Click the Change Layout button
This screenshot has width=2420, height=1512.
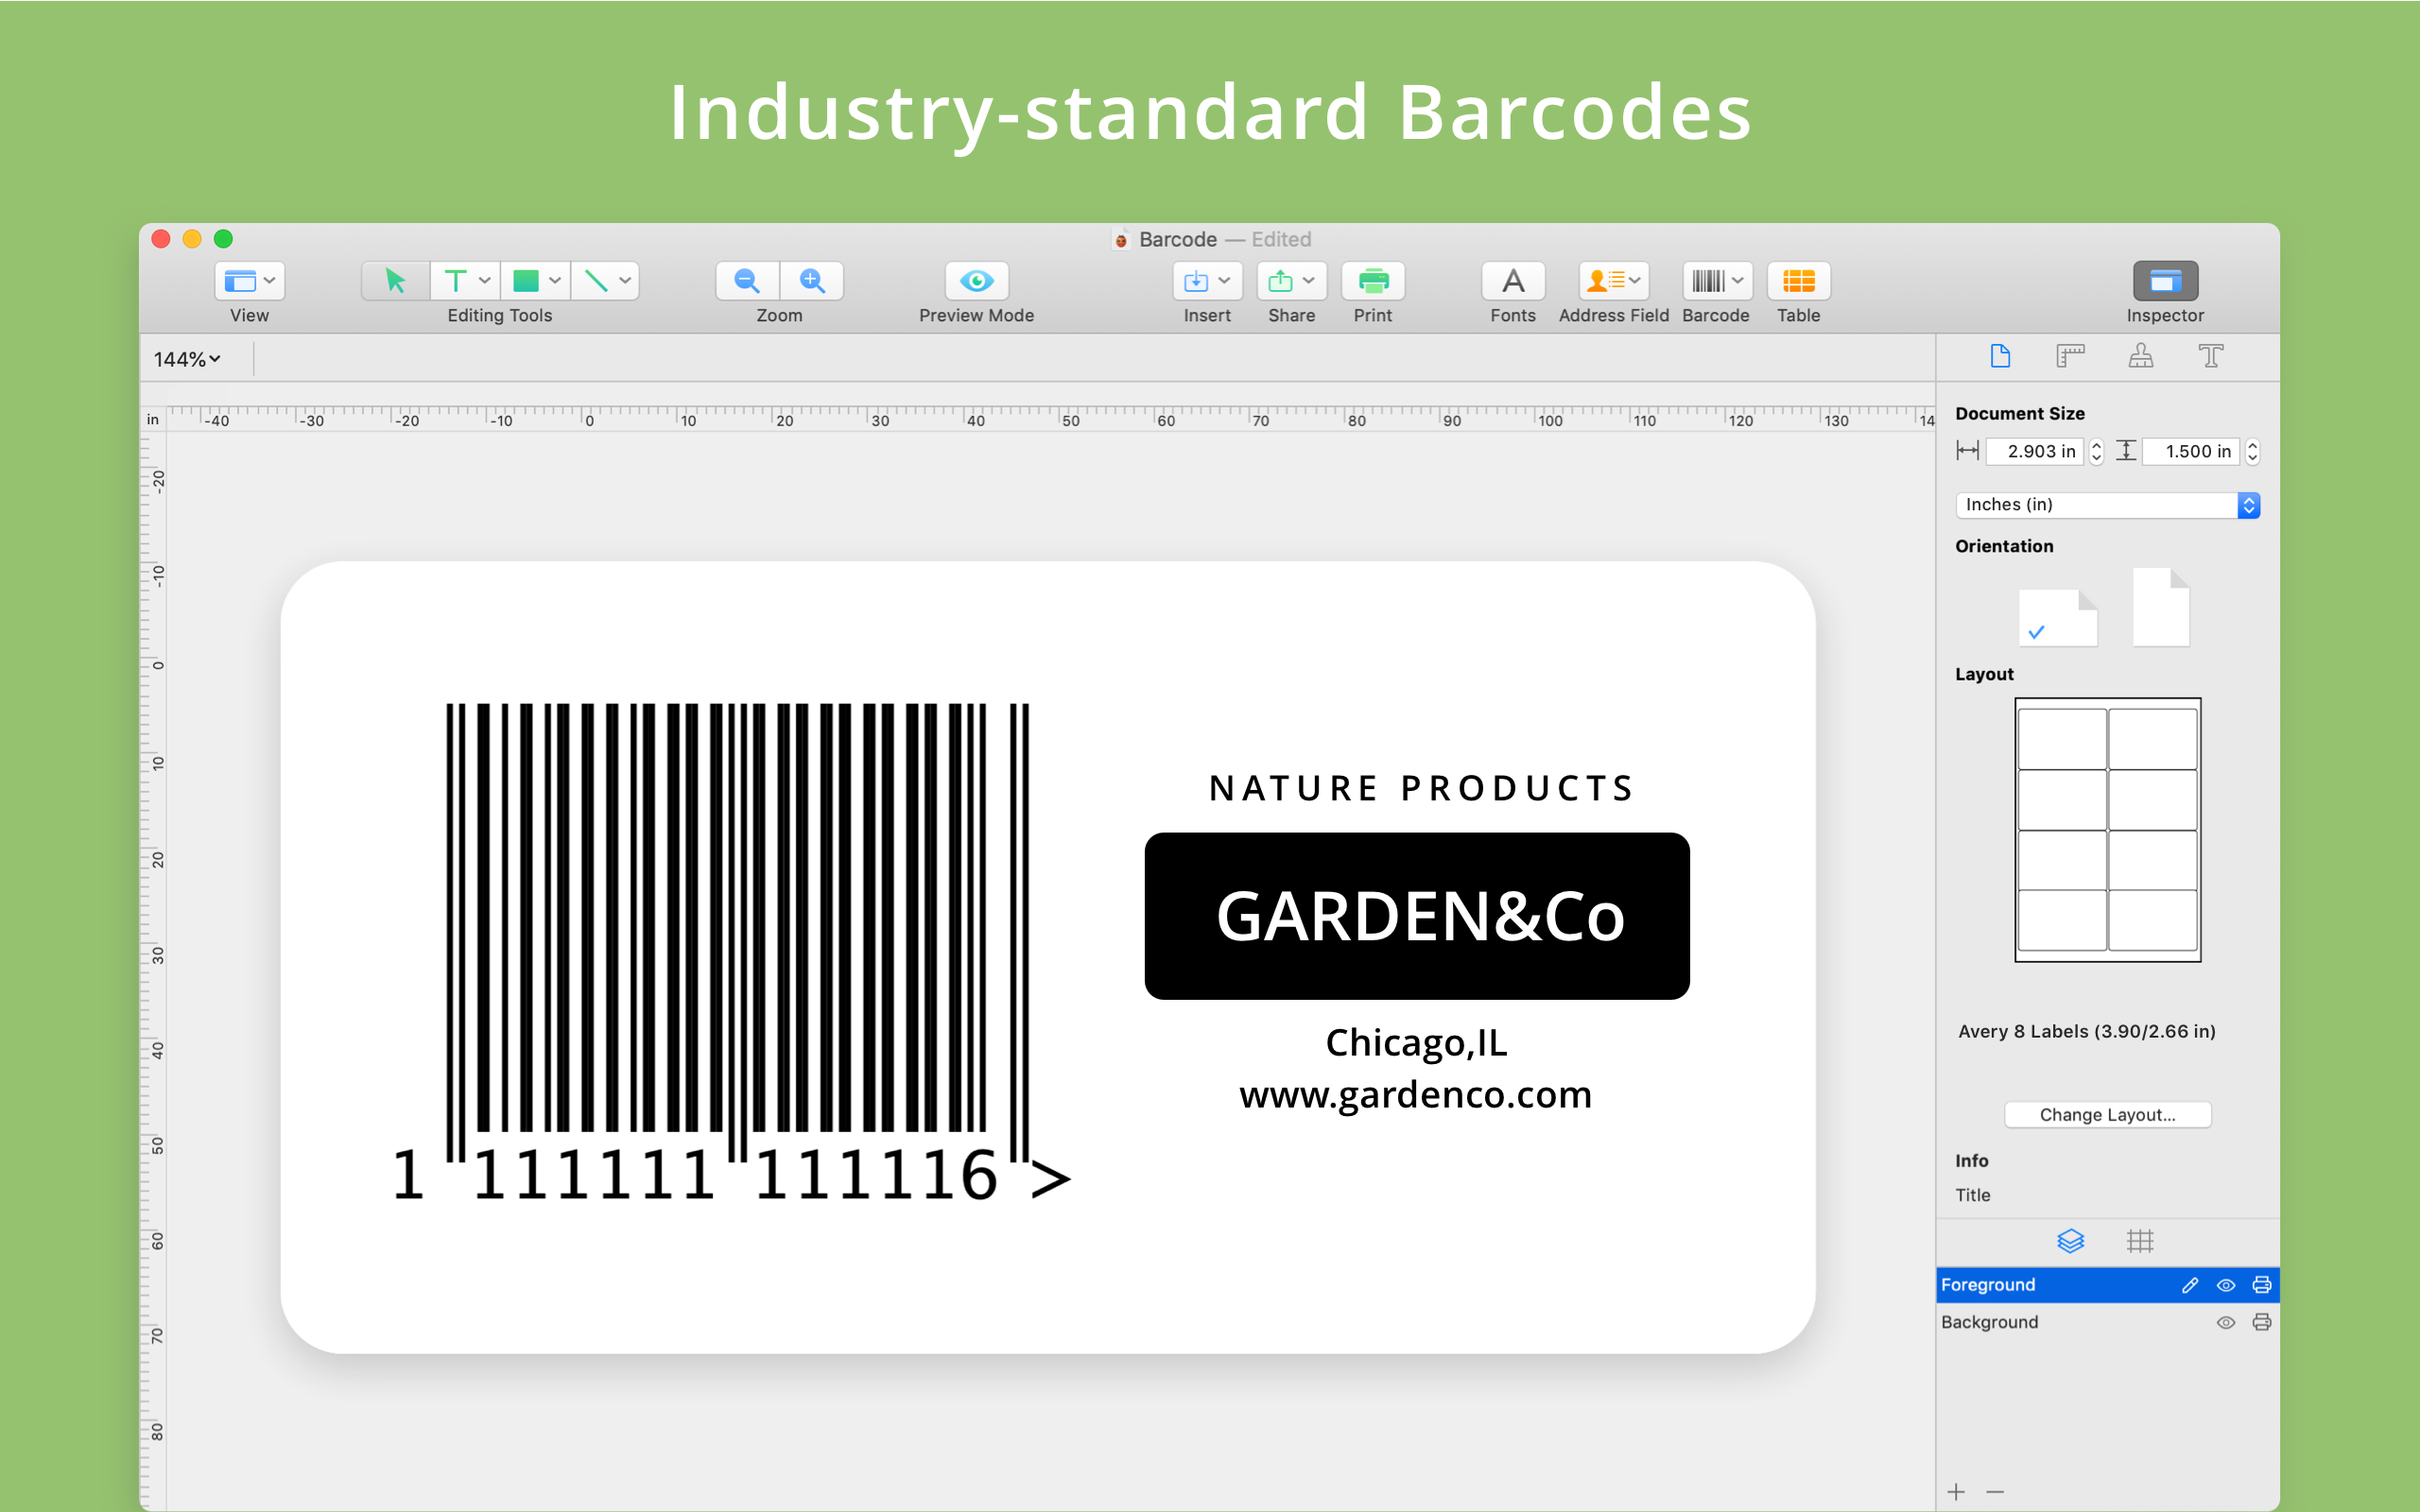tap(2106, 1114)
